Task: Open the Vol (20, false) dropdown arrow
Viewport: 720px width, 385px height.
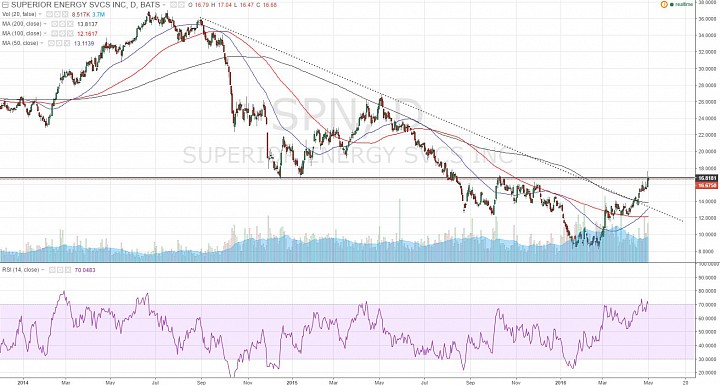Action: [40, 14]
